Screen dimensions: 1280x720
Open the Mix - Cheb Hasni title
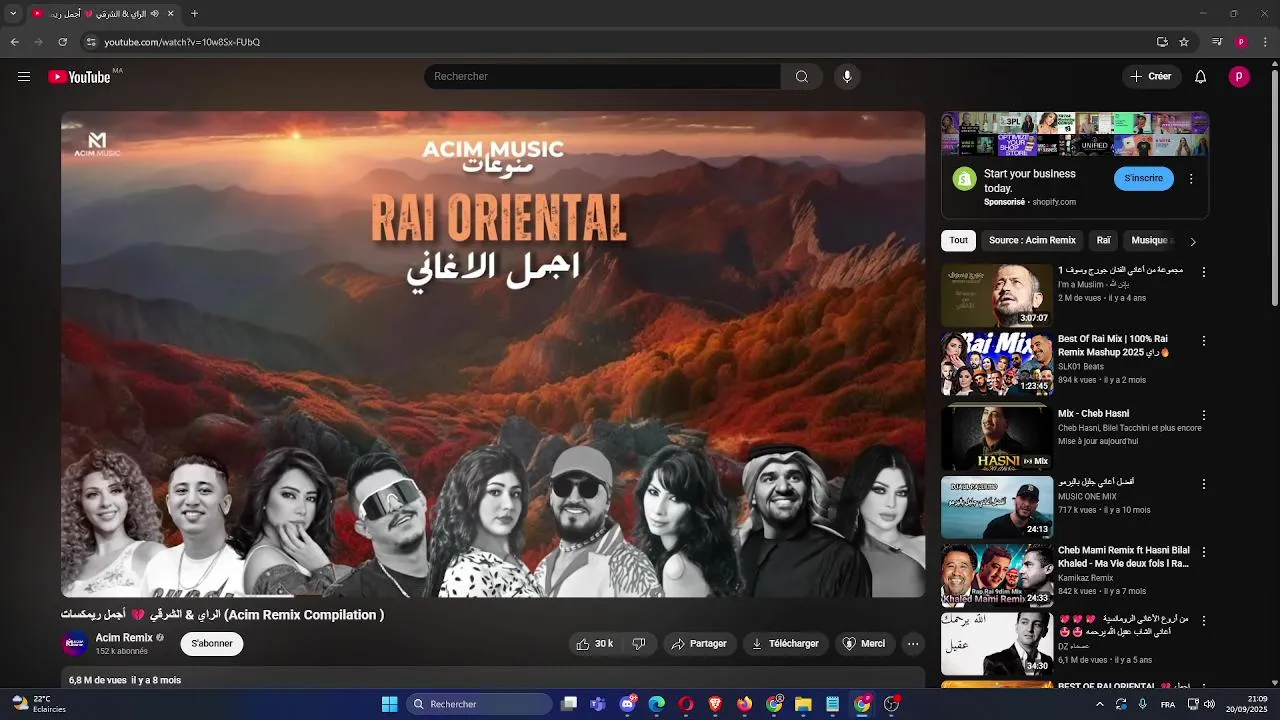click(x=1093, y=414)
